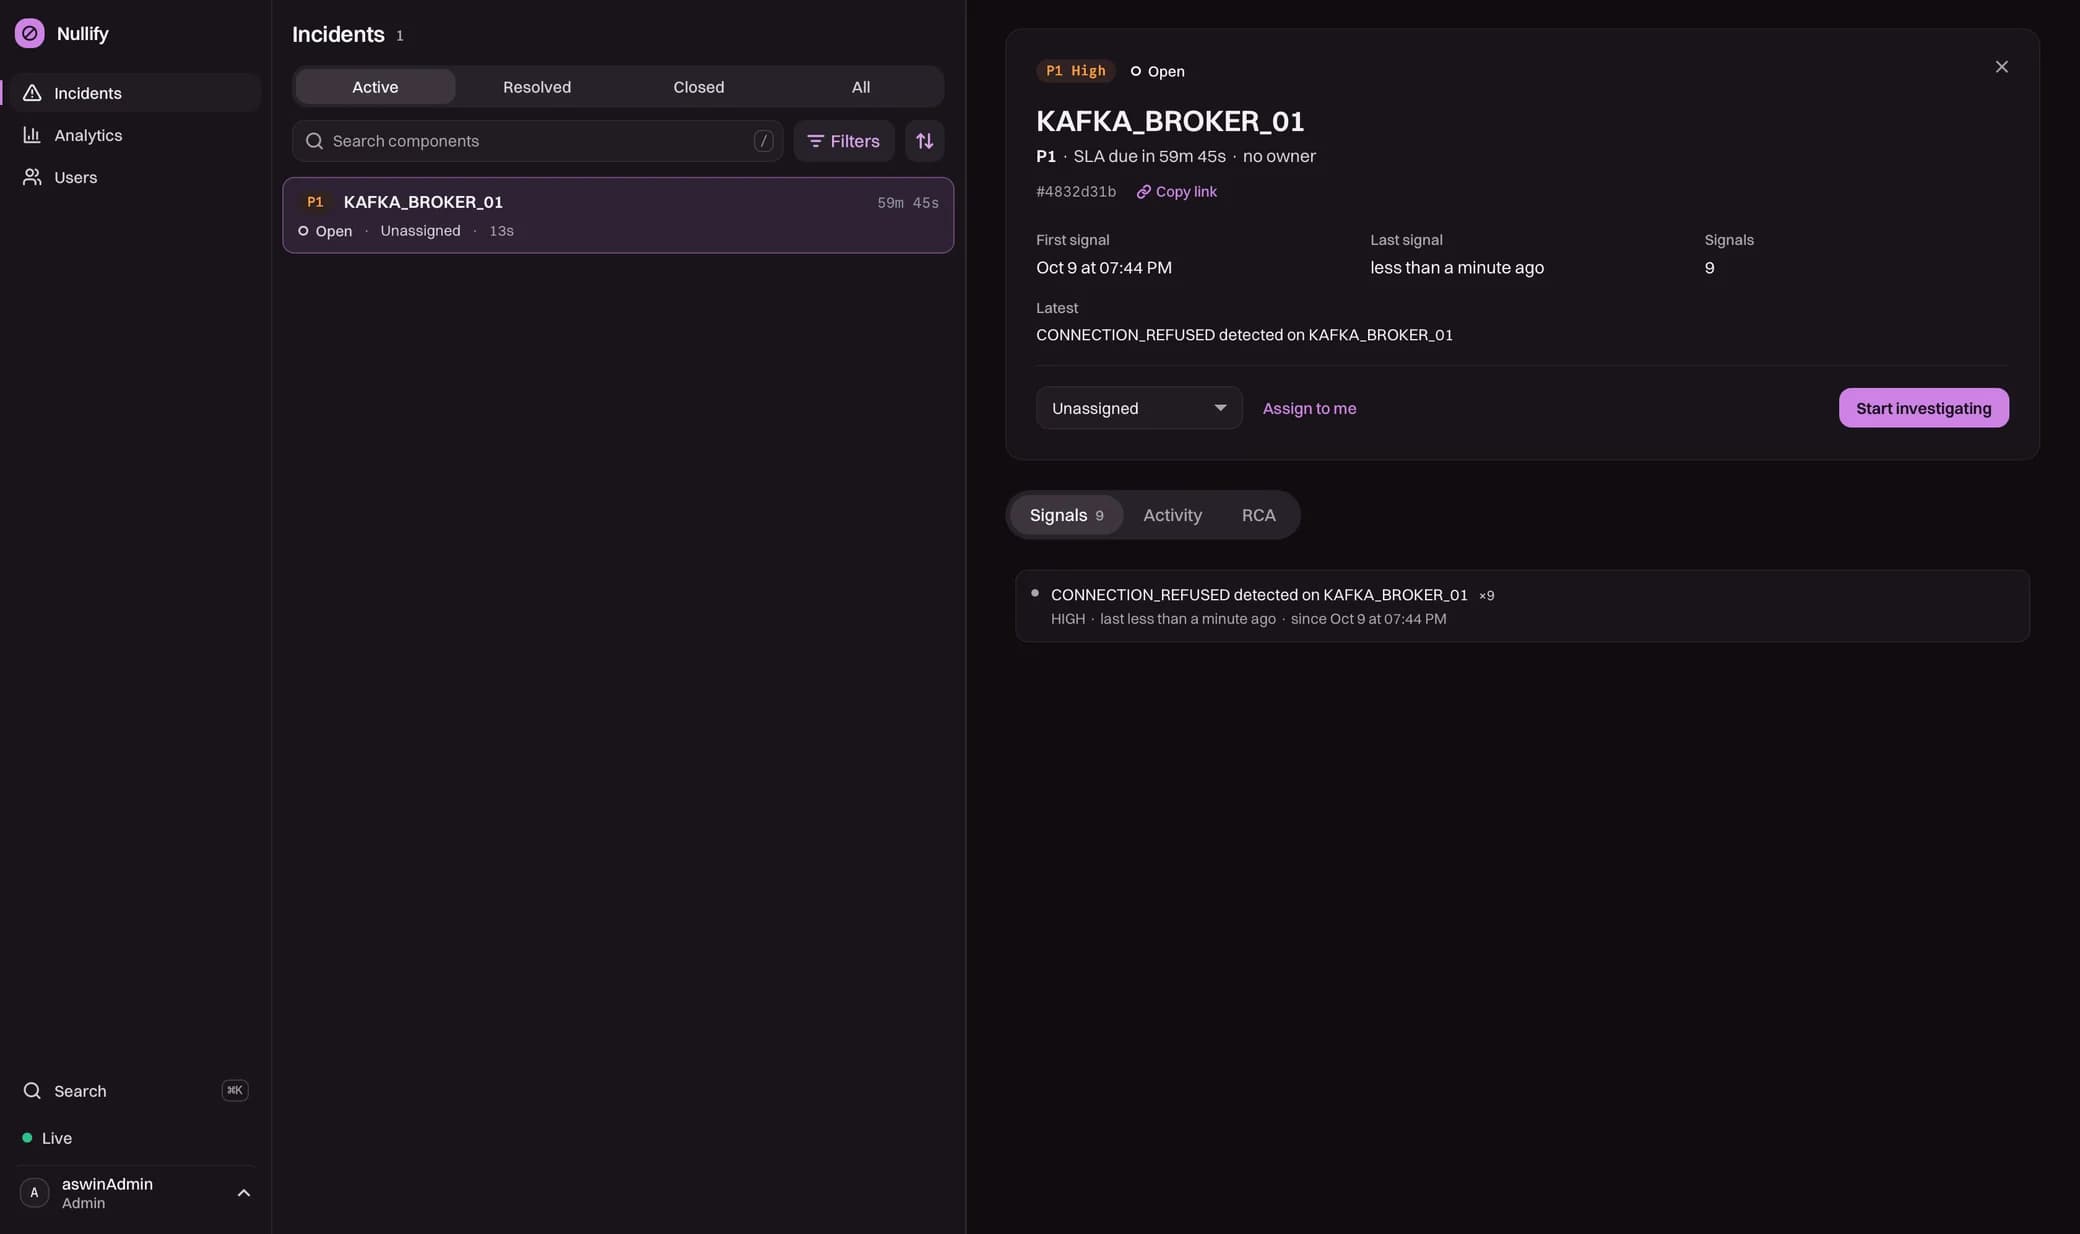This screenshot has height=1234, width=2080.
Task: Click Start investigating button
Action: click(1923, 408)
